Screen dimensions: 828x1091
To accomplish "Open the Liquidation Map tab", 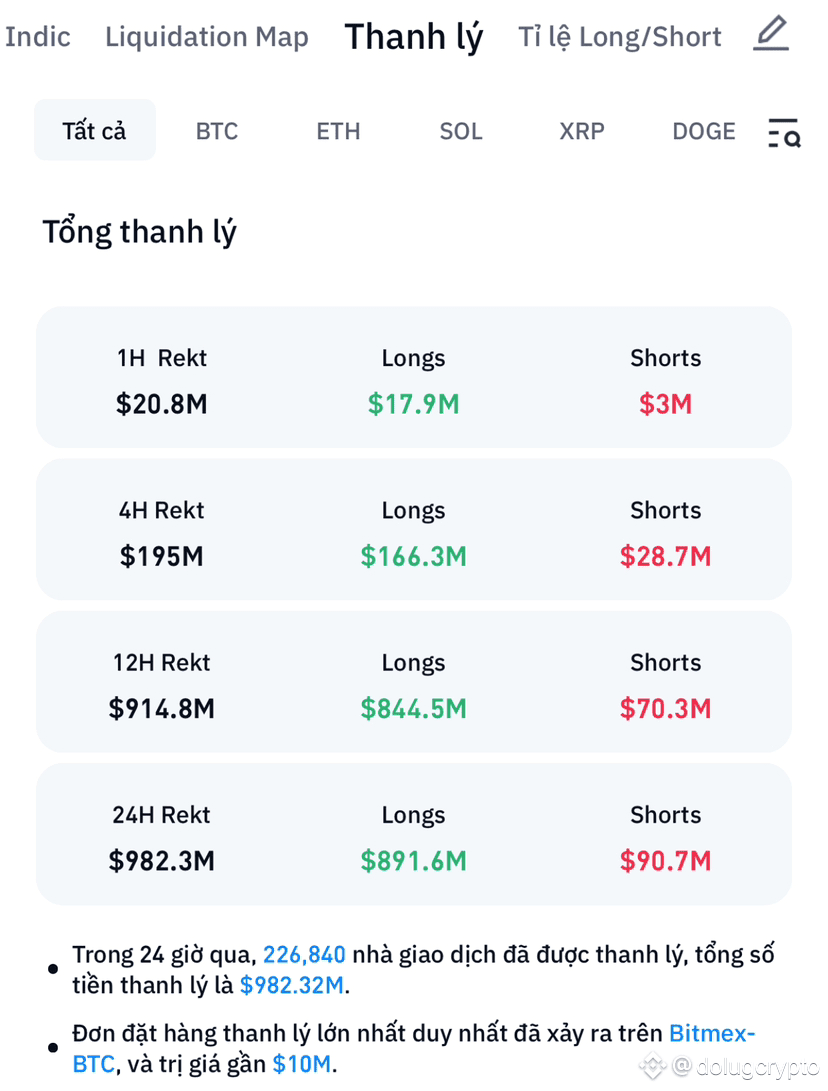I will pyautogui.click(x=207, y=36).
